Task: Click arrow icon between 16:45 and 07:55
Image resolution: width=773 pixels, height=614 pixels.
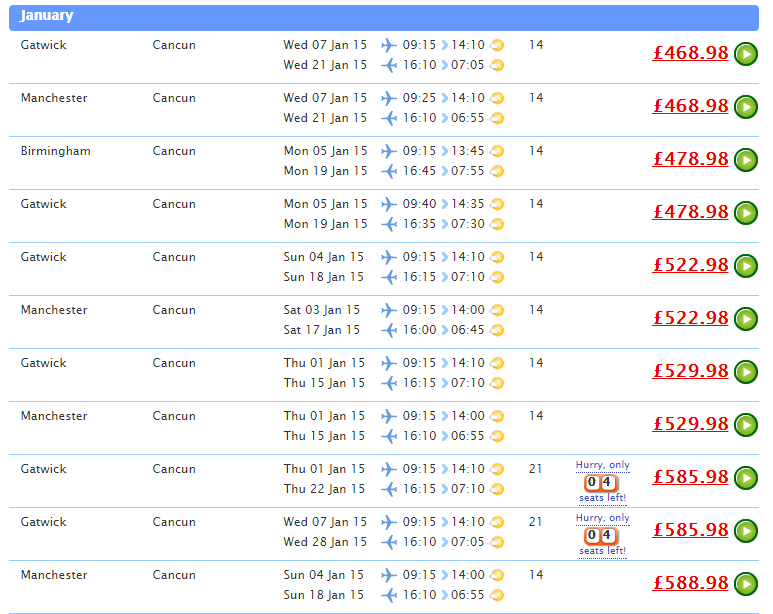Action: click(444, 171)
